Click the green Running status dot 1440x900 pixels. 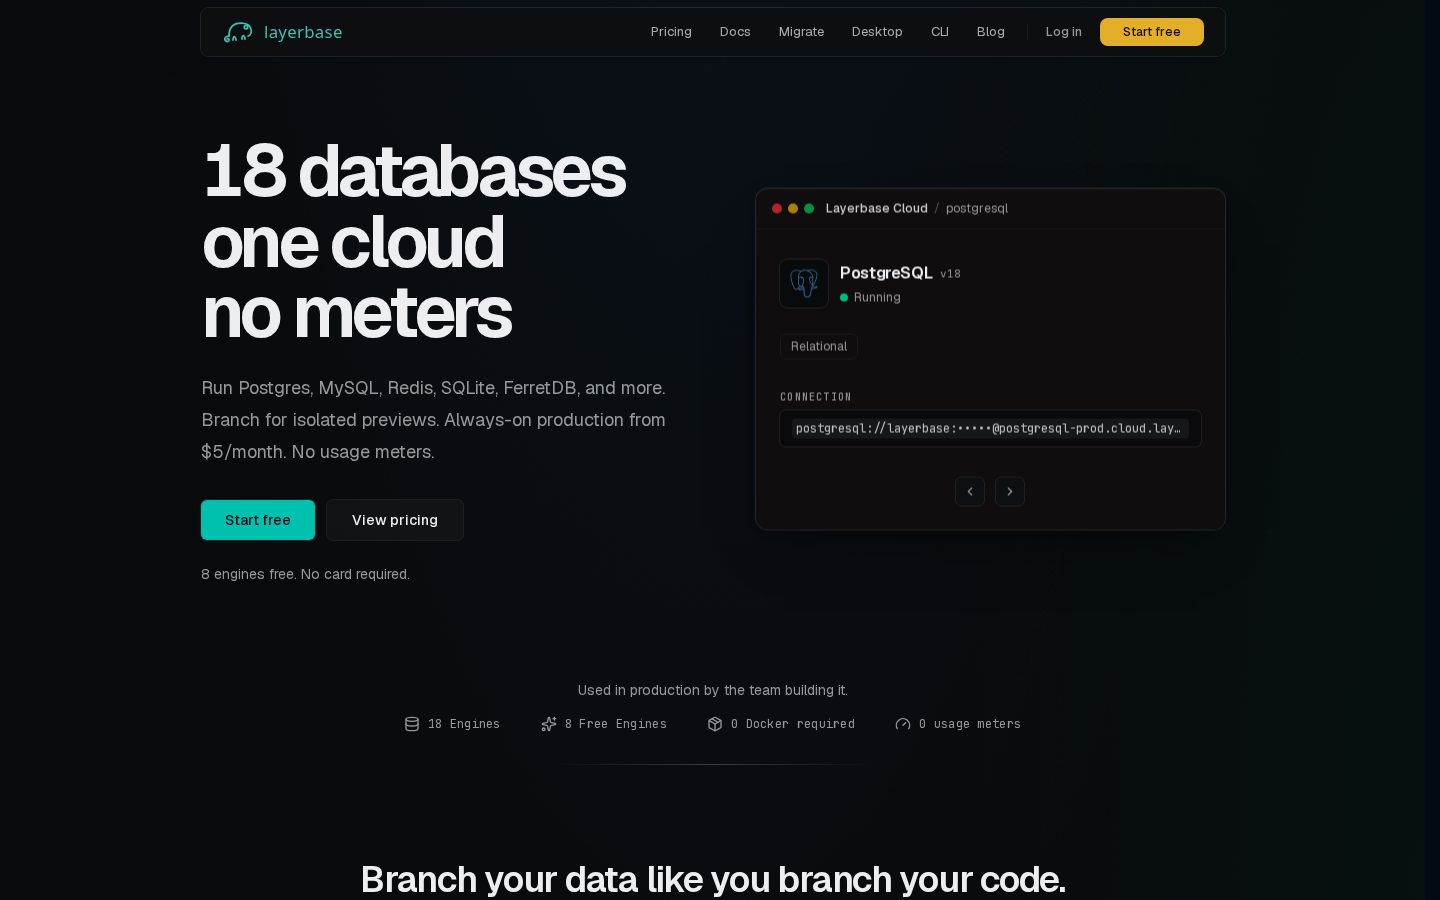pos(844,297)
